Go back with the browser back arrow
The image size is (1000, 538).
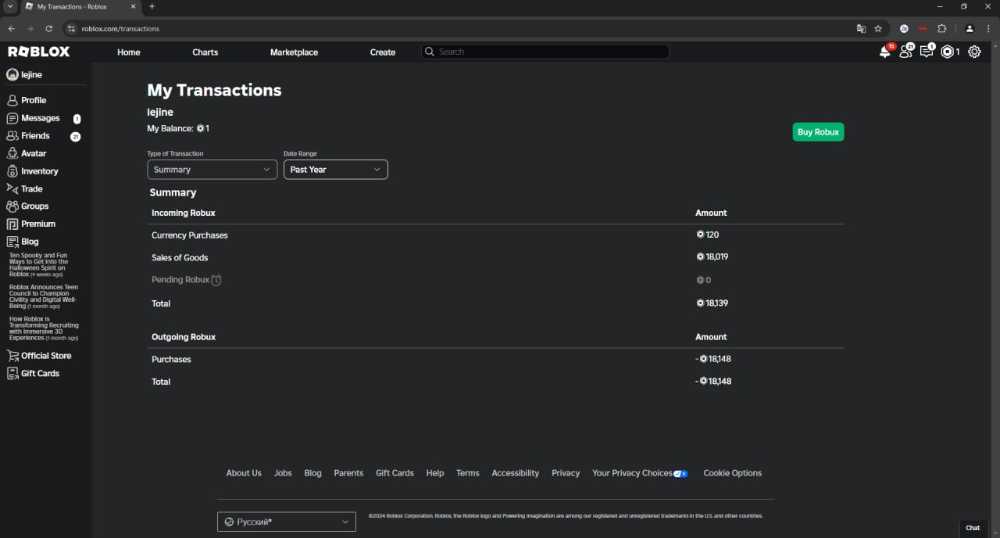[x=11, y=29]
